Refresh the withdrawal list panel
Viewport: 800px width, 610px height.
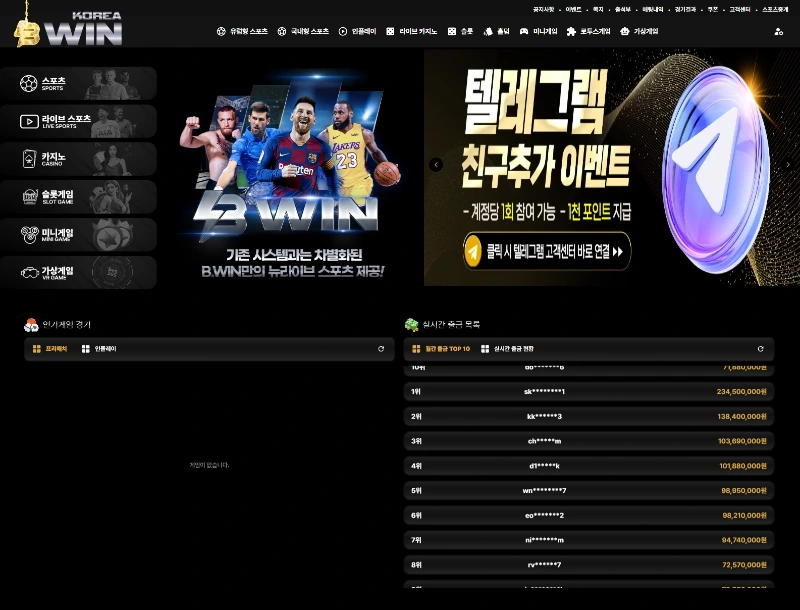point(760,349)
